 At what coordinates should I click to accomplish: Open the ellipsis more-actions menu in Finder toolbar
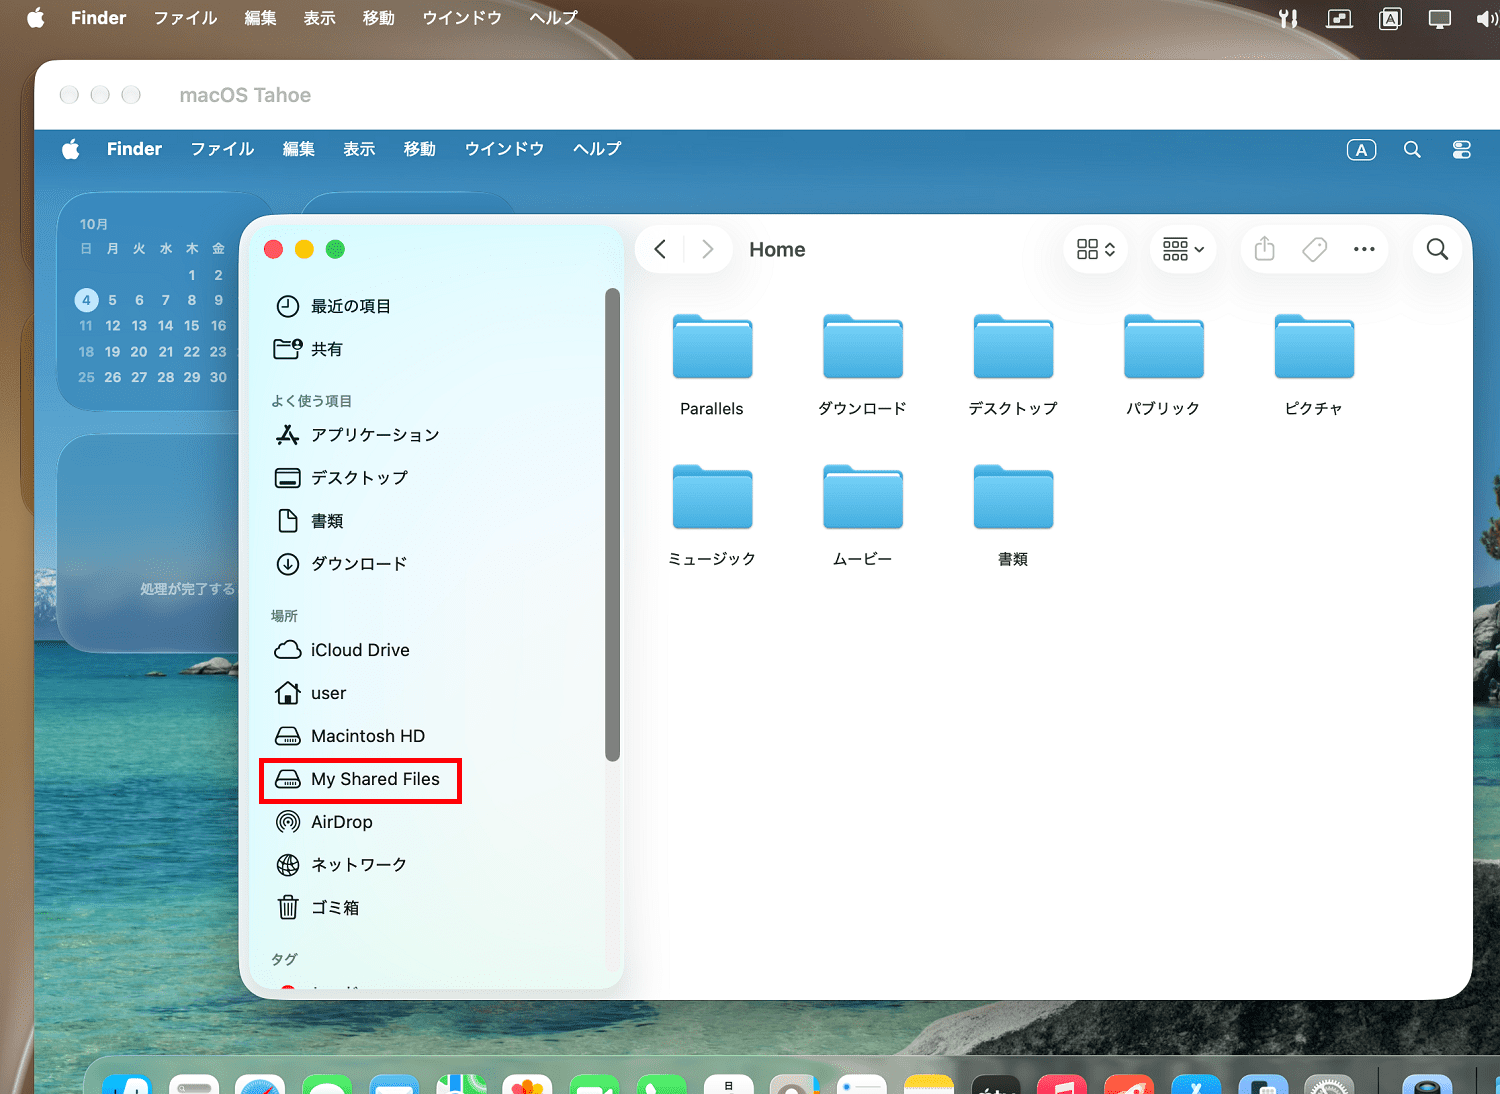(1364, 249)
